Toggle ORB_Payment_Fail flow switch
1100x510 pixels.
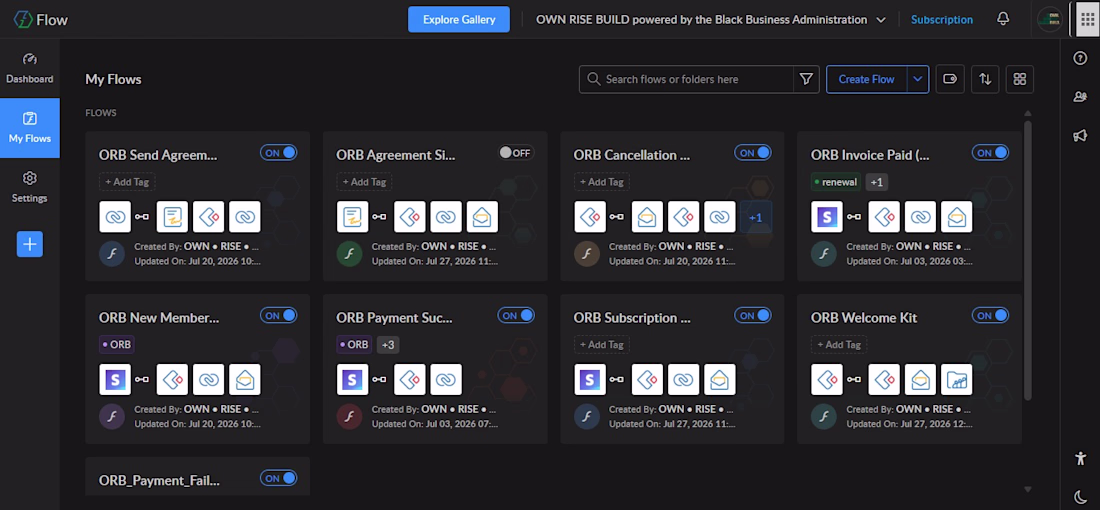tap(279, 478)
